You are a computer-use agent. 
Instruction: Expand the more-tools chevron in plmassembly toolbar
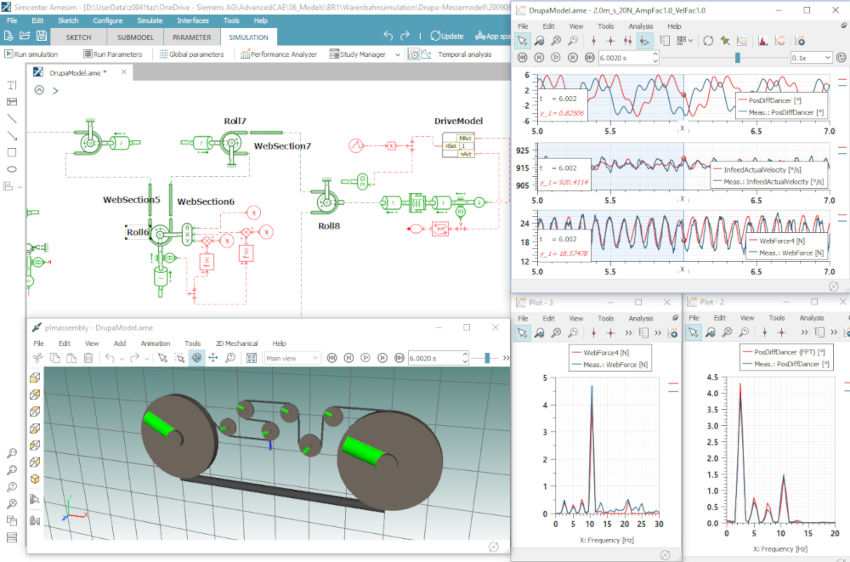[x=506, y=358]
